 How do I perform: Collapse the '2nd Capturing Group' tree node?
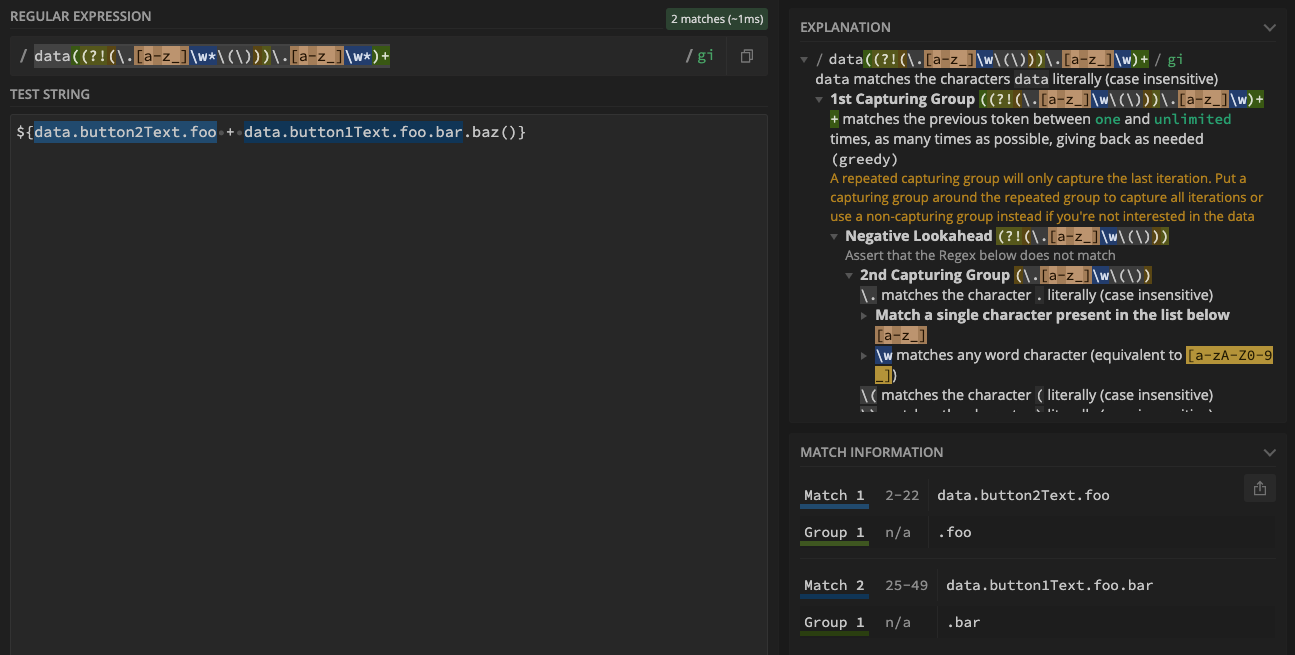point(849,276)
